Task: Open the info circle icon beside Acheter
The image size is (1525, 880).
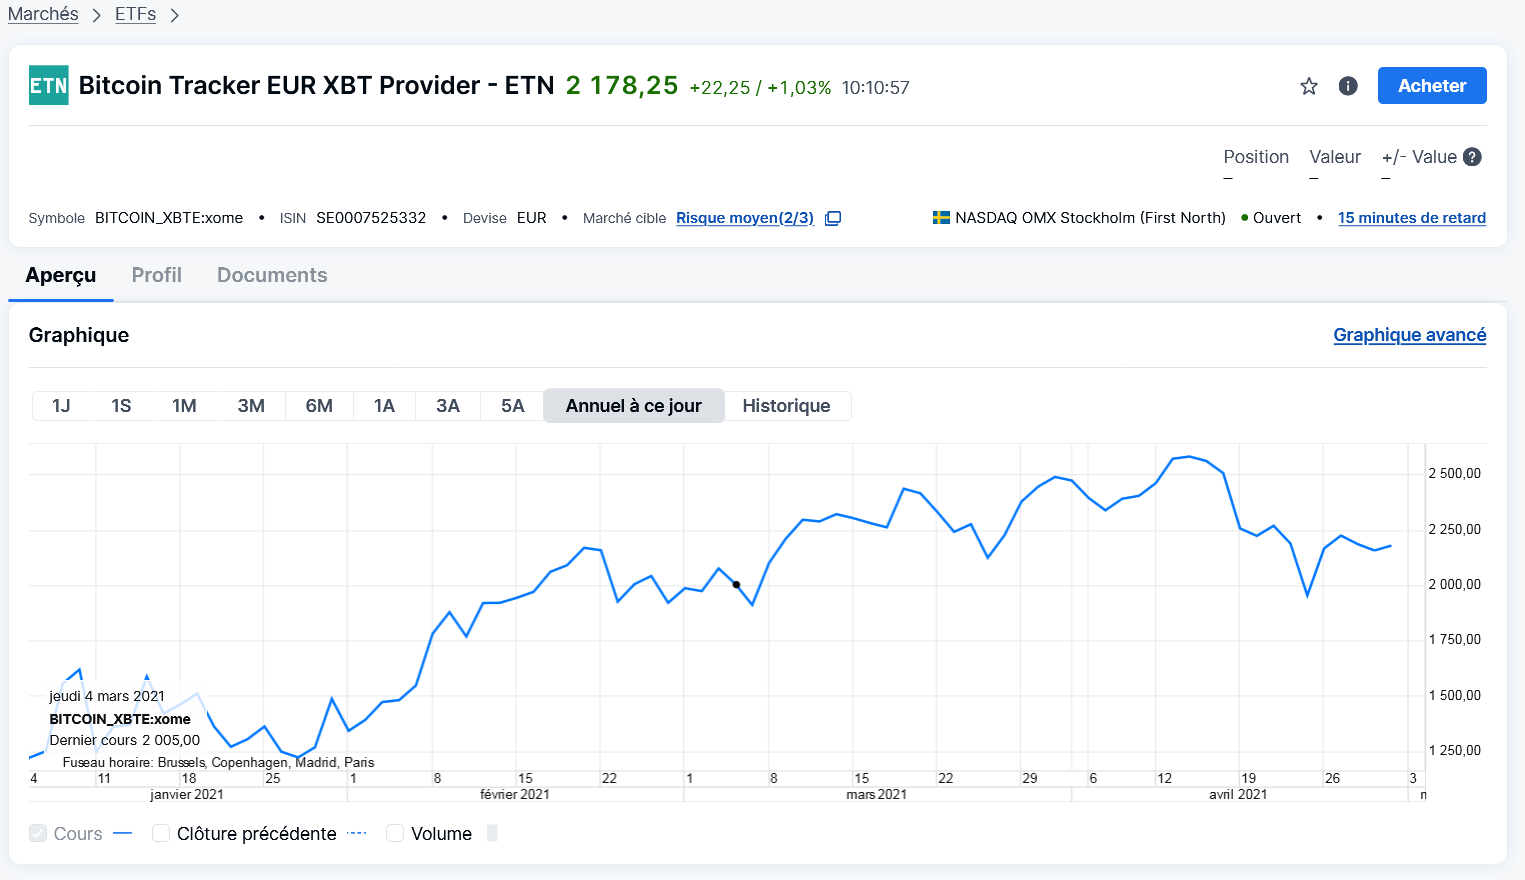Action: coord(1348,86)
